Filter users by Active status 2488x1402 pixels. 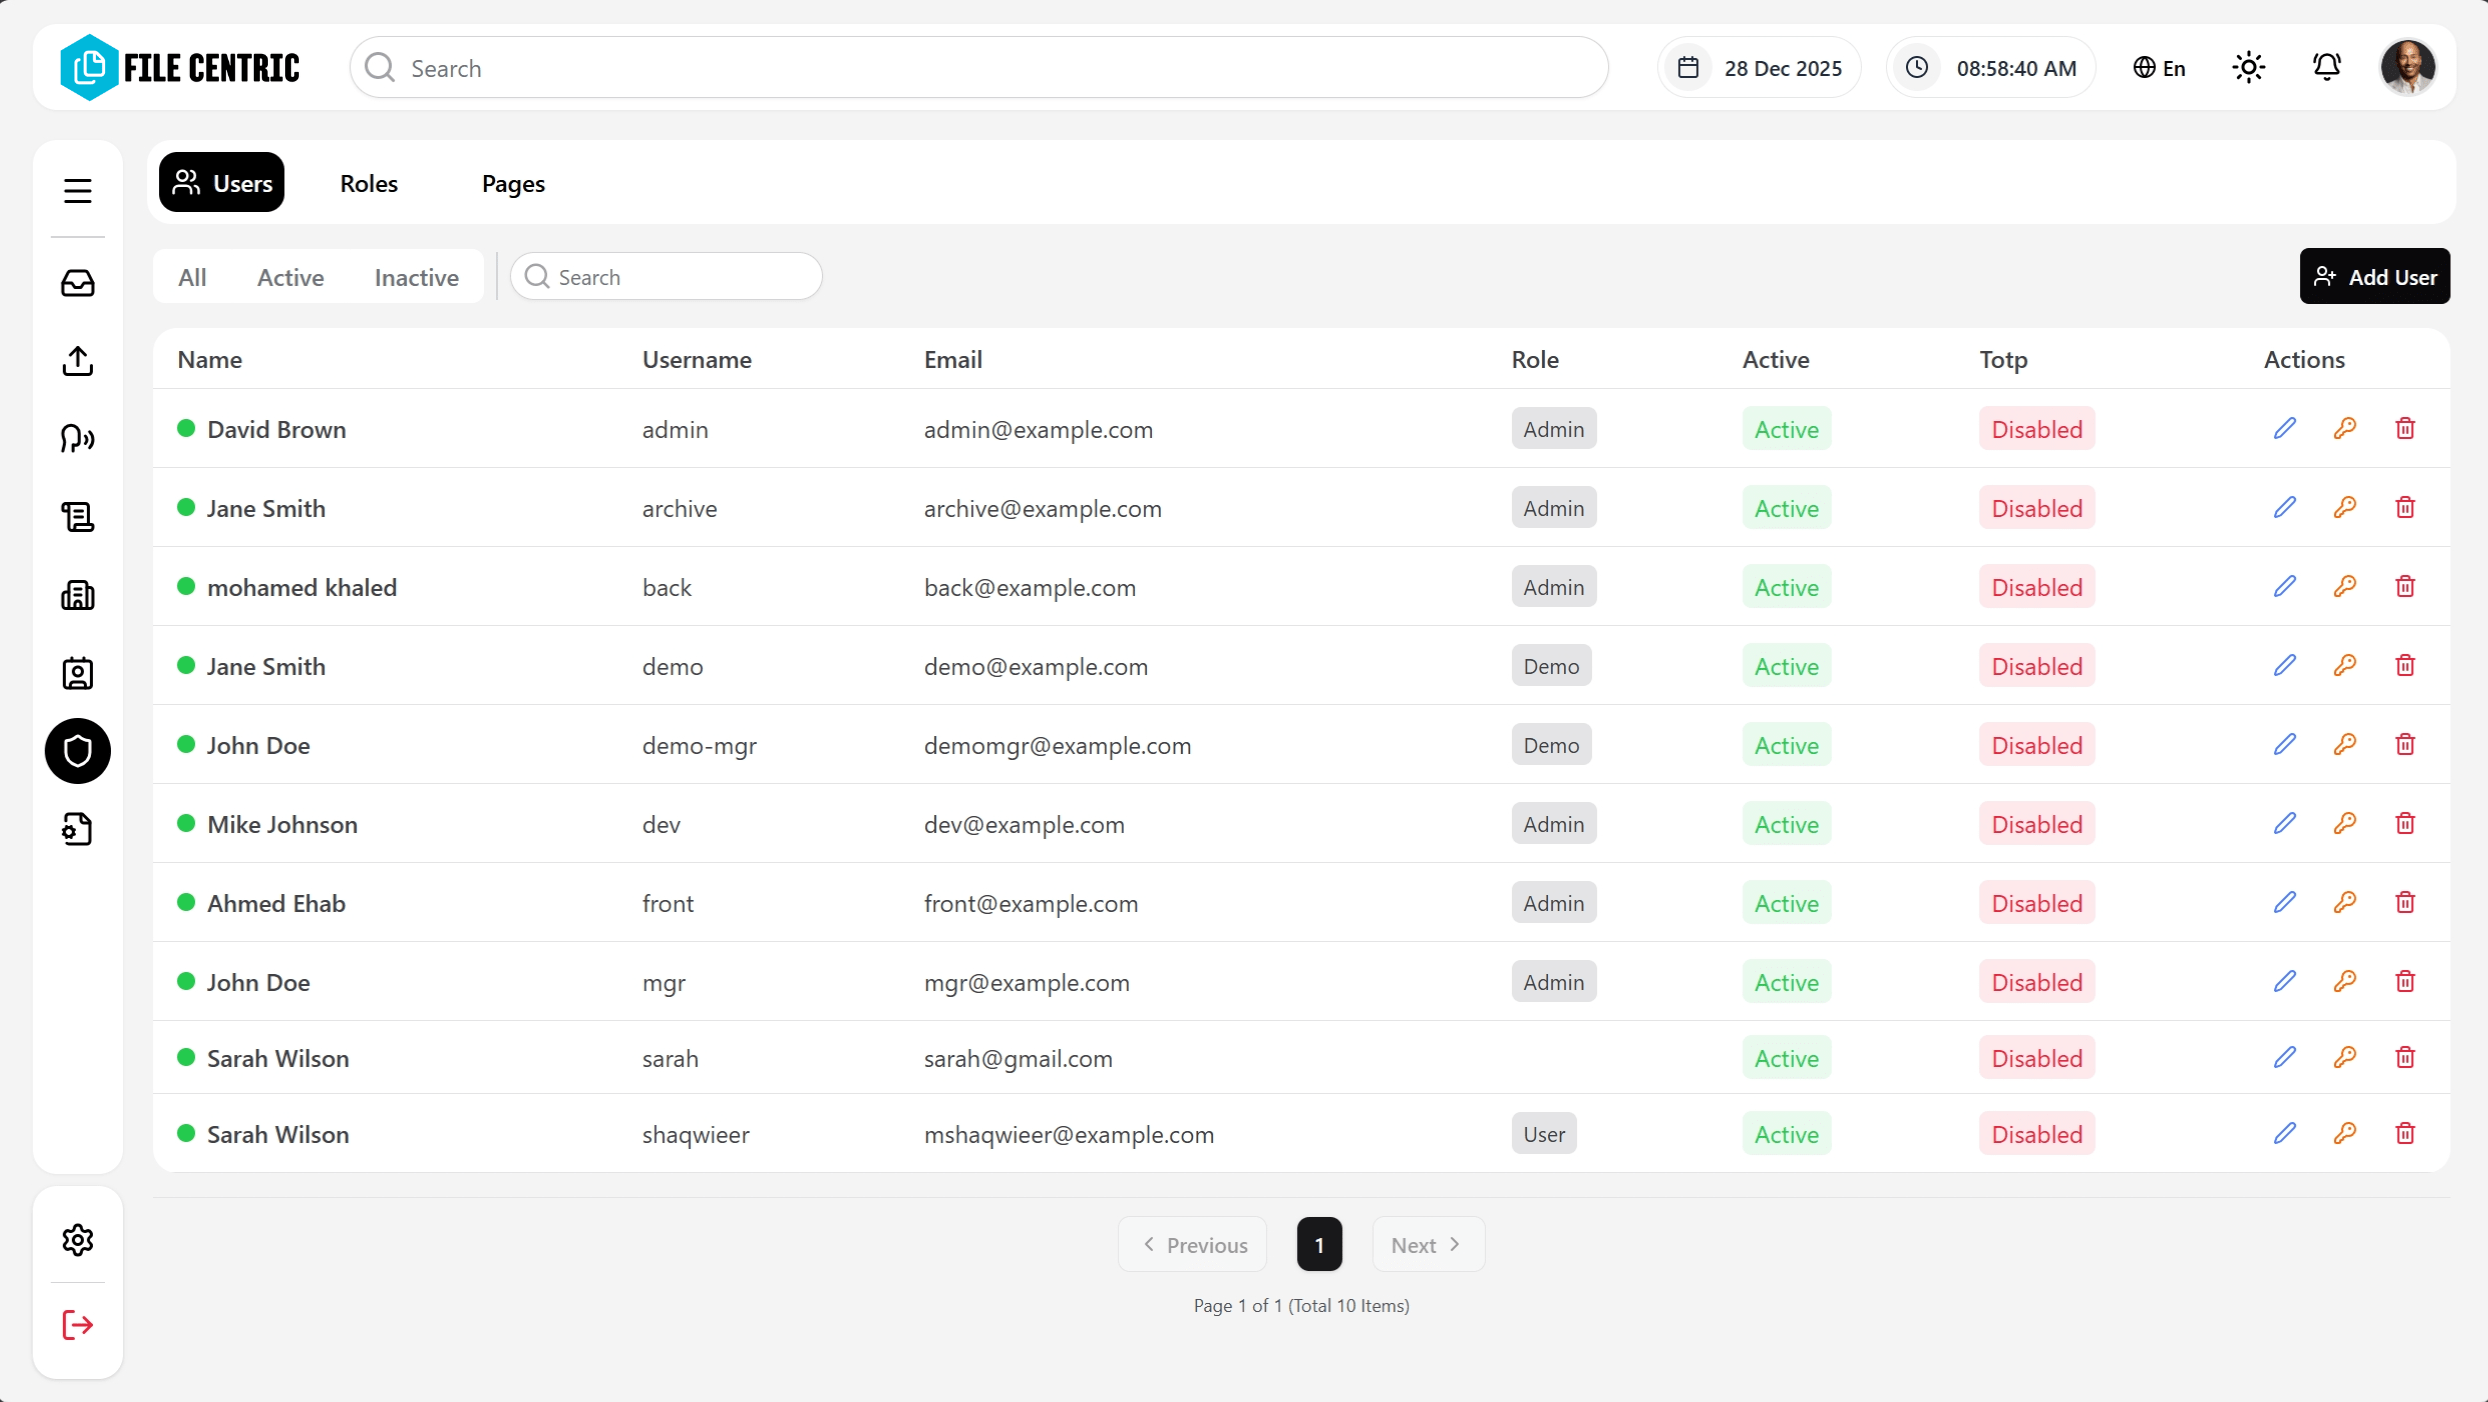pyautogui.click(x=289, y=277)
